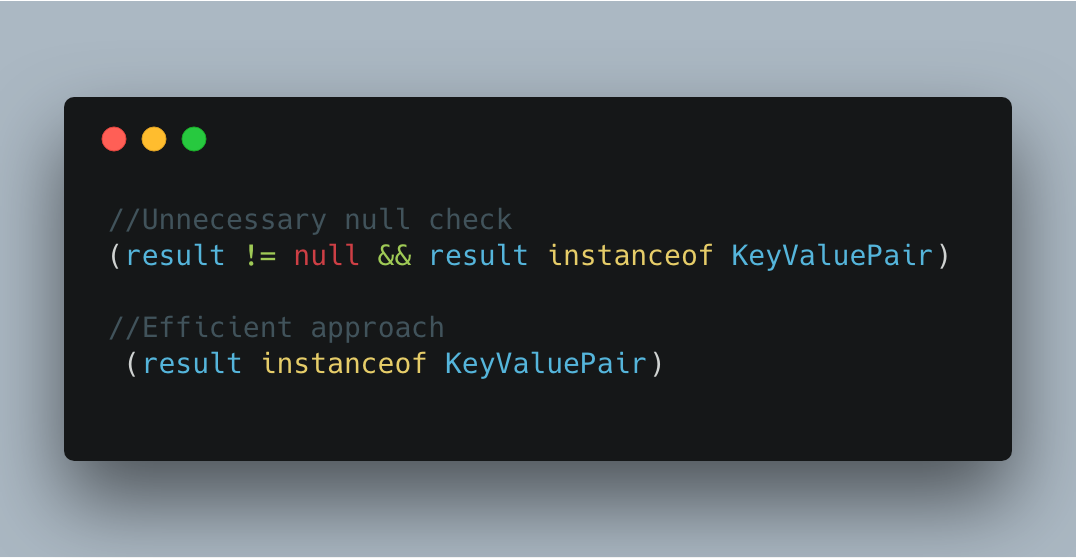Click 'instanceof' in the efficient approach line
Screen dimensions: 1076x558
344,363
